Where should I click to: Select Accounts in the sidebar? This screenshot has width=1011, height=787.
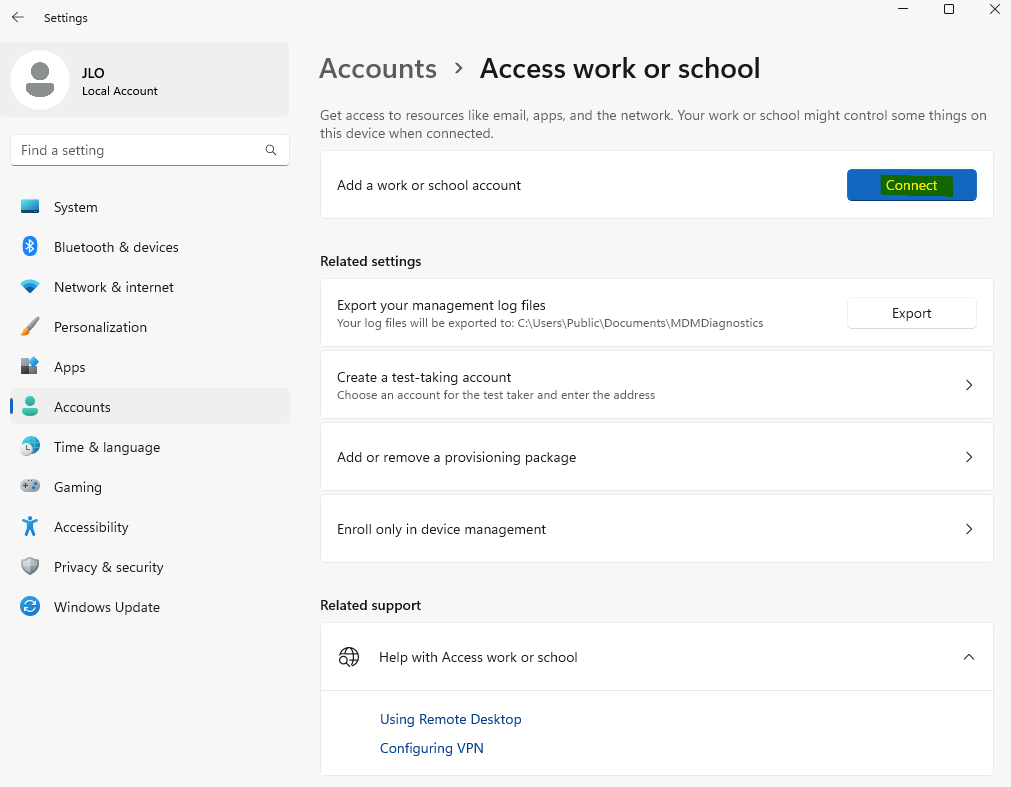click(x=150, y=407)
